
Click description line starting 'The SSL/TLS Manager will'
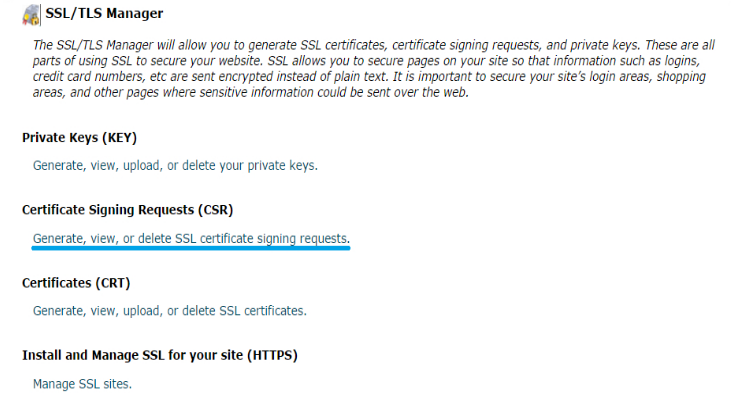click(x=373, y=45)
